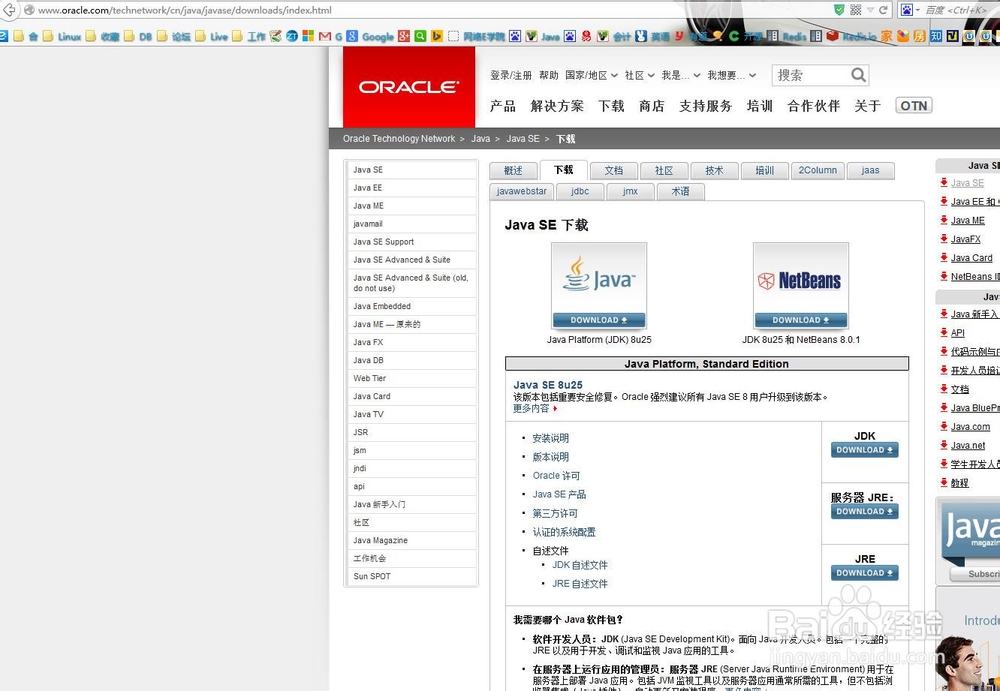
Task: Click the reload page icon in address bar
Action: coord(883,10)
